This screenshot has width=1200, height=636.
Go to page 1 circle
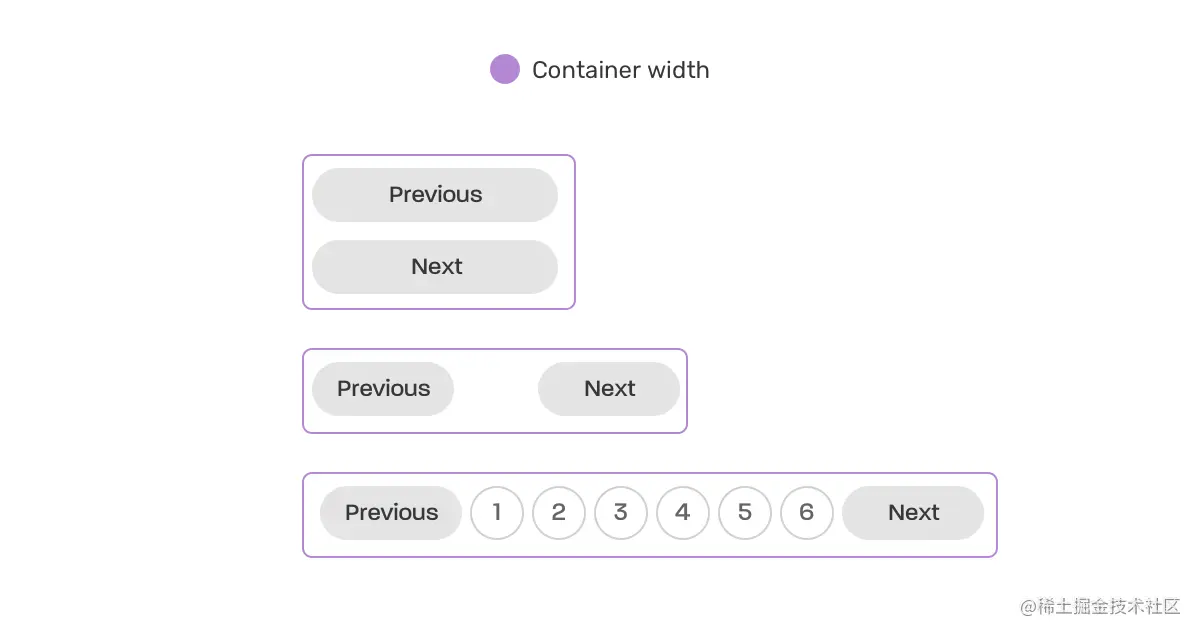pos(497,513)
